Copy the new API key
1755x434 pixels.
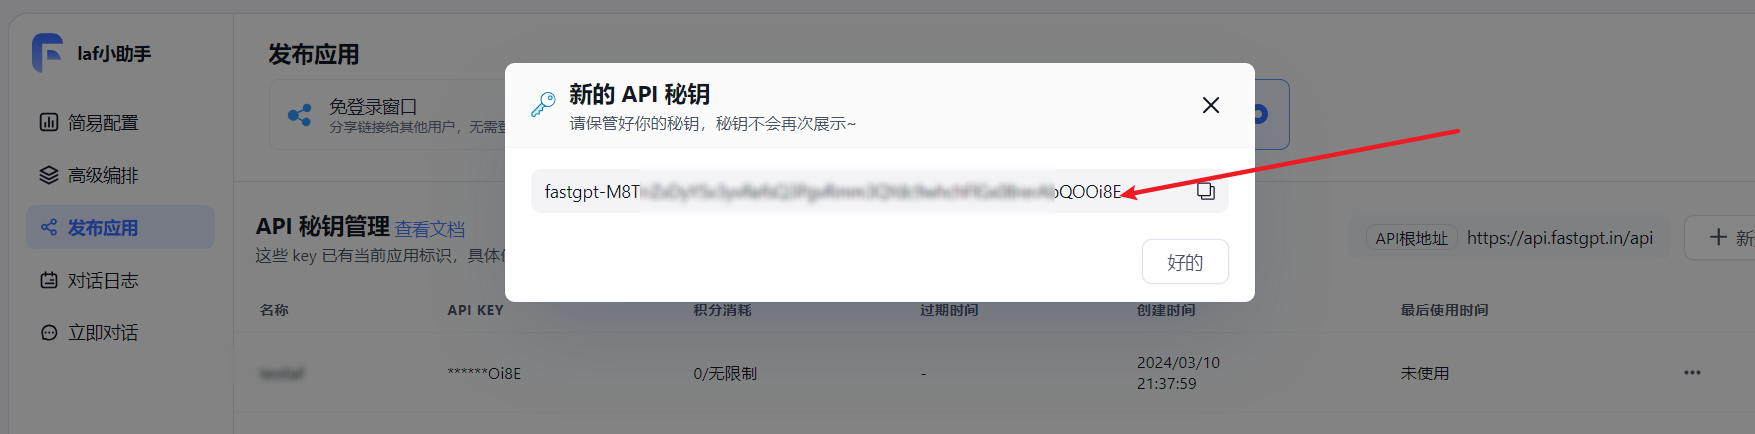click(x=1206, y=191)
